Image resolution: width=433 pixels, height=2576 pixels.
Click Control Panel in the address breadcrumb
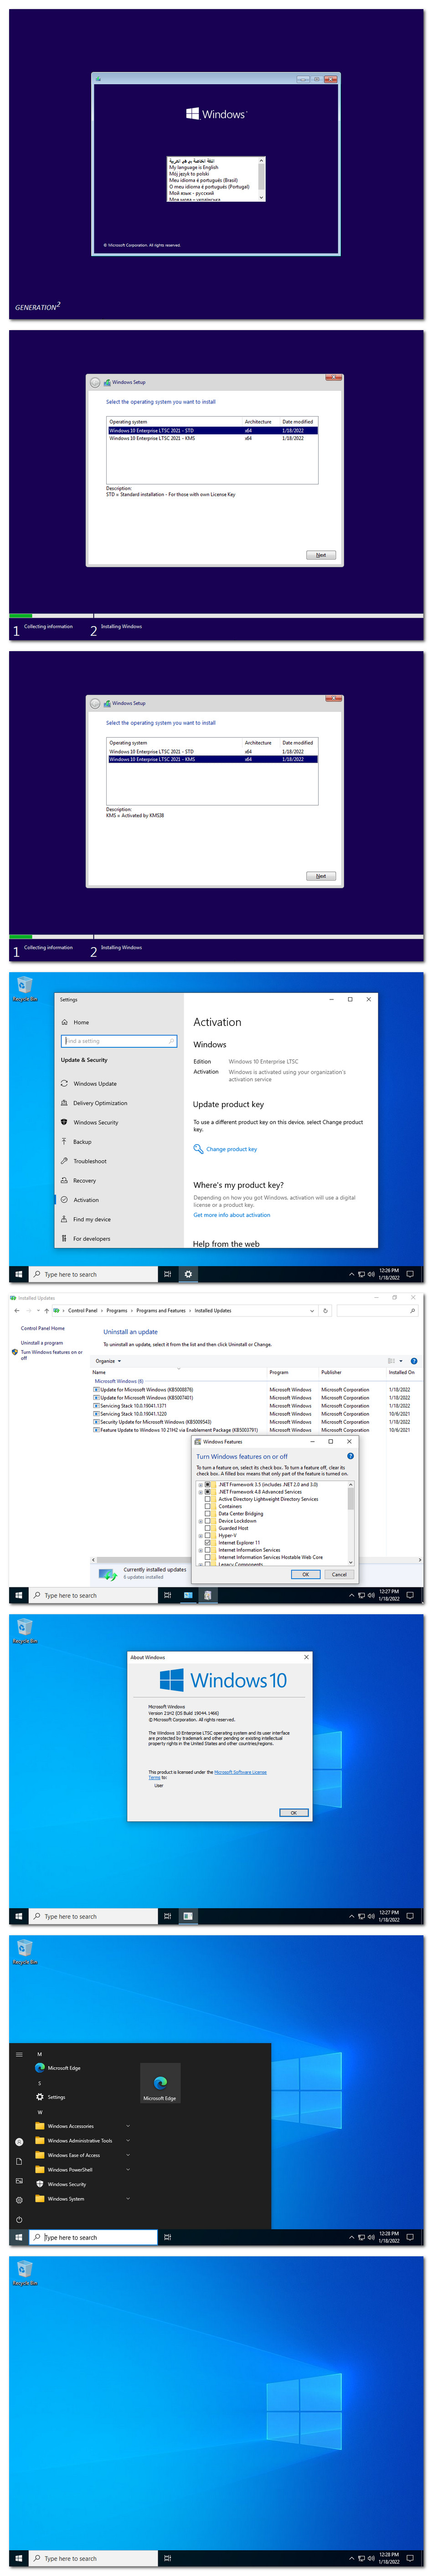click(83, 1310)
